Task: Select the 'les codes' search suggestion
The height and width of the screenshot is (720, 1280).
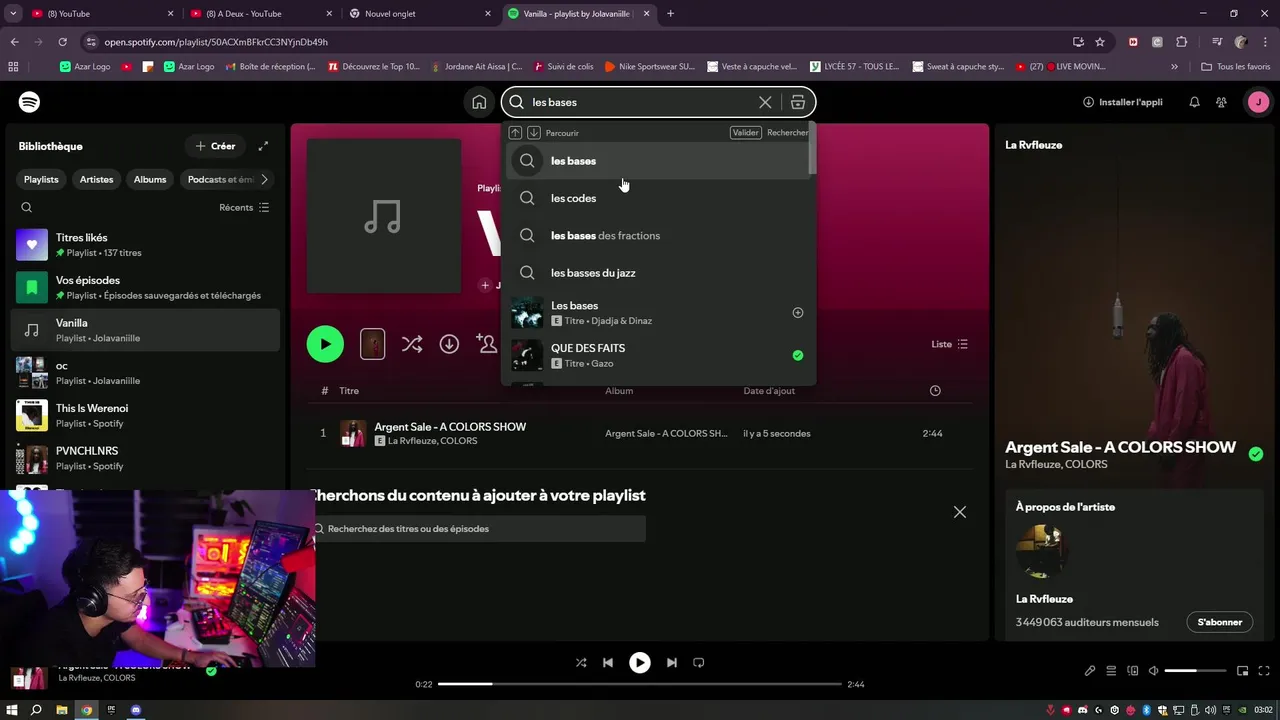Action: click(658, 198)
